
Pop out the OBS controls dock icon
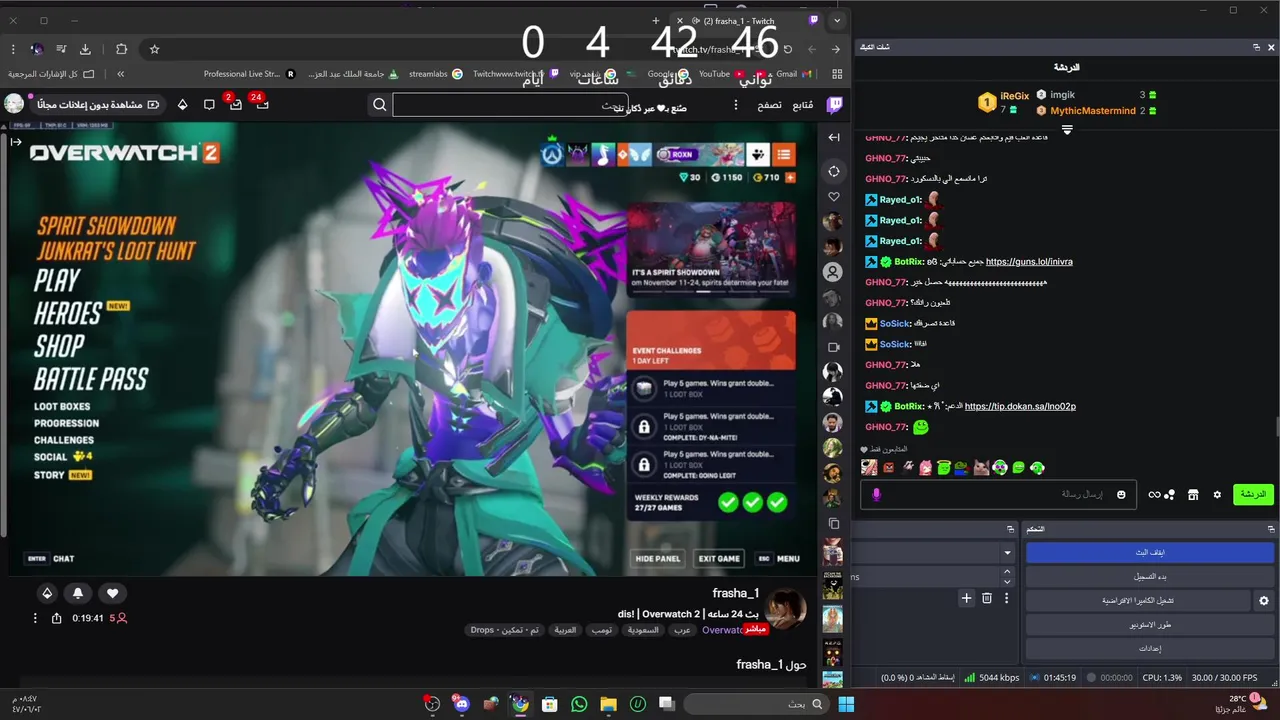click(x=1271, y=529)
